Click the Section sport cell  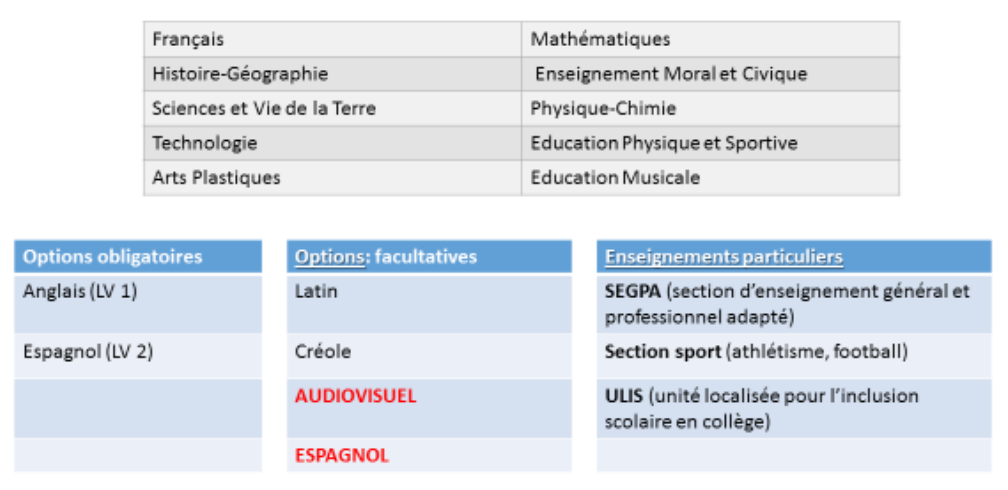[756, 352]
